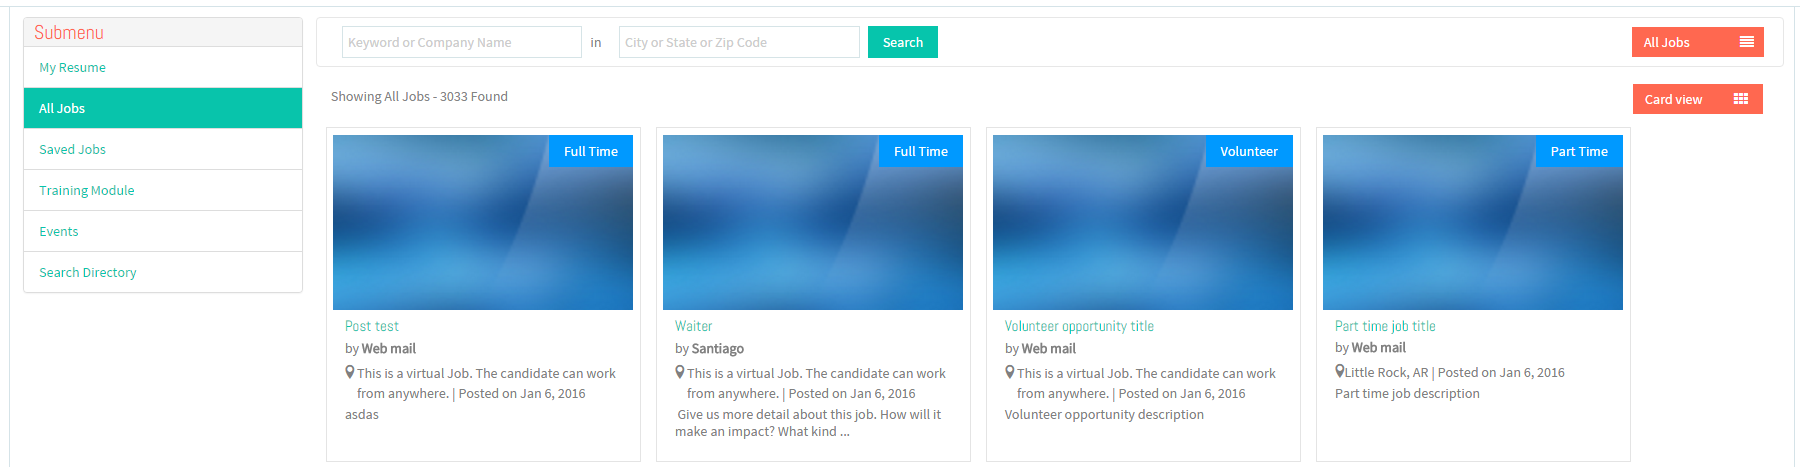1800x467 pixels.
Task: Click grid icon on Card view button
Action: coord(1740,99)
